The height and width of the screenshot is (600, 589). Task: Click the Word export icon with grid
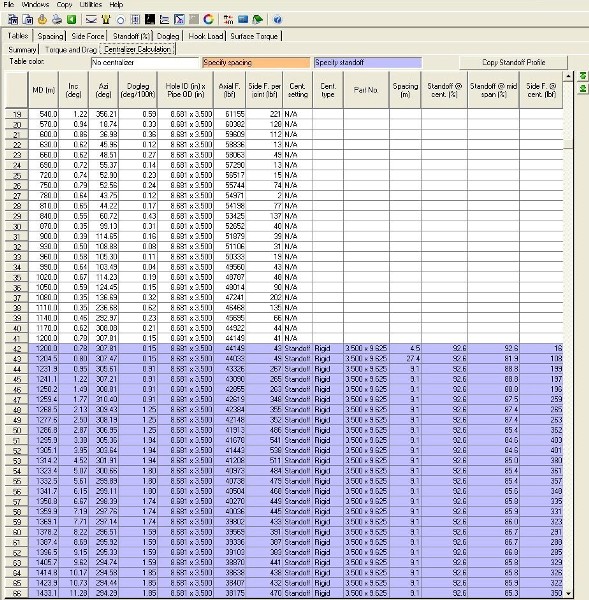(x=13, y=19)
